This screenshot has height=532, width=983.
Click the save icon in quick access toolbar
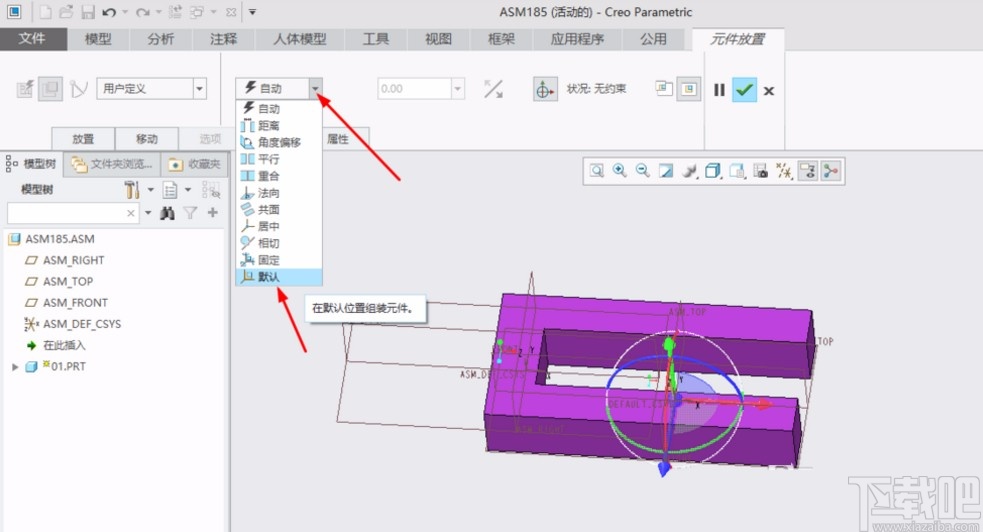[x=88, y=12]
